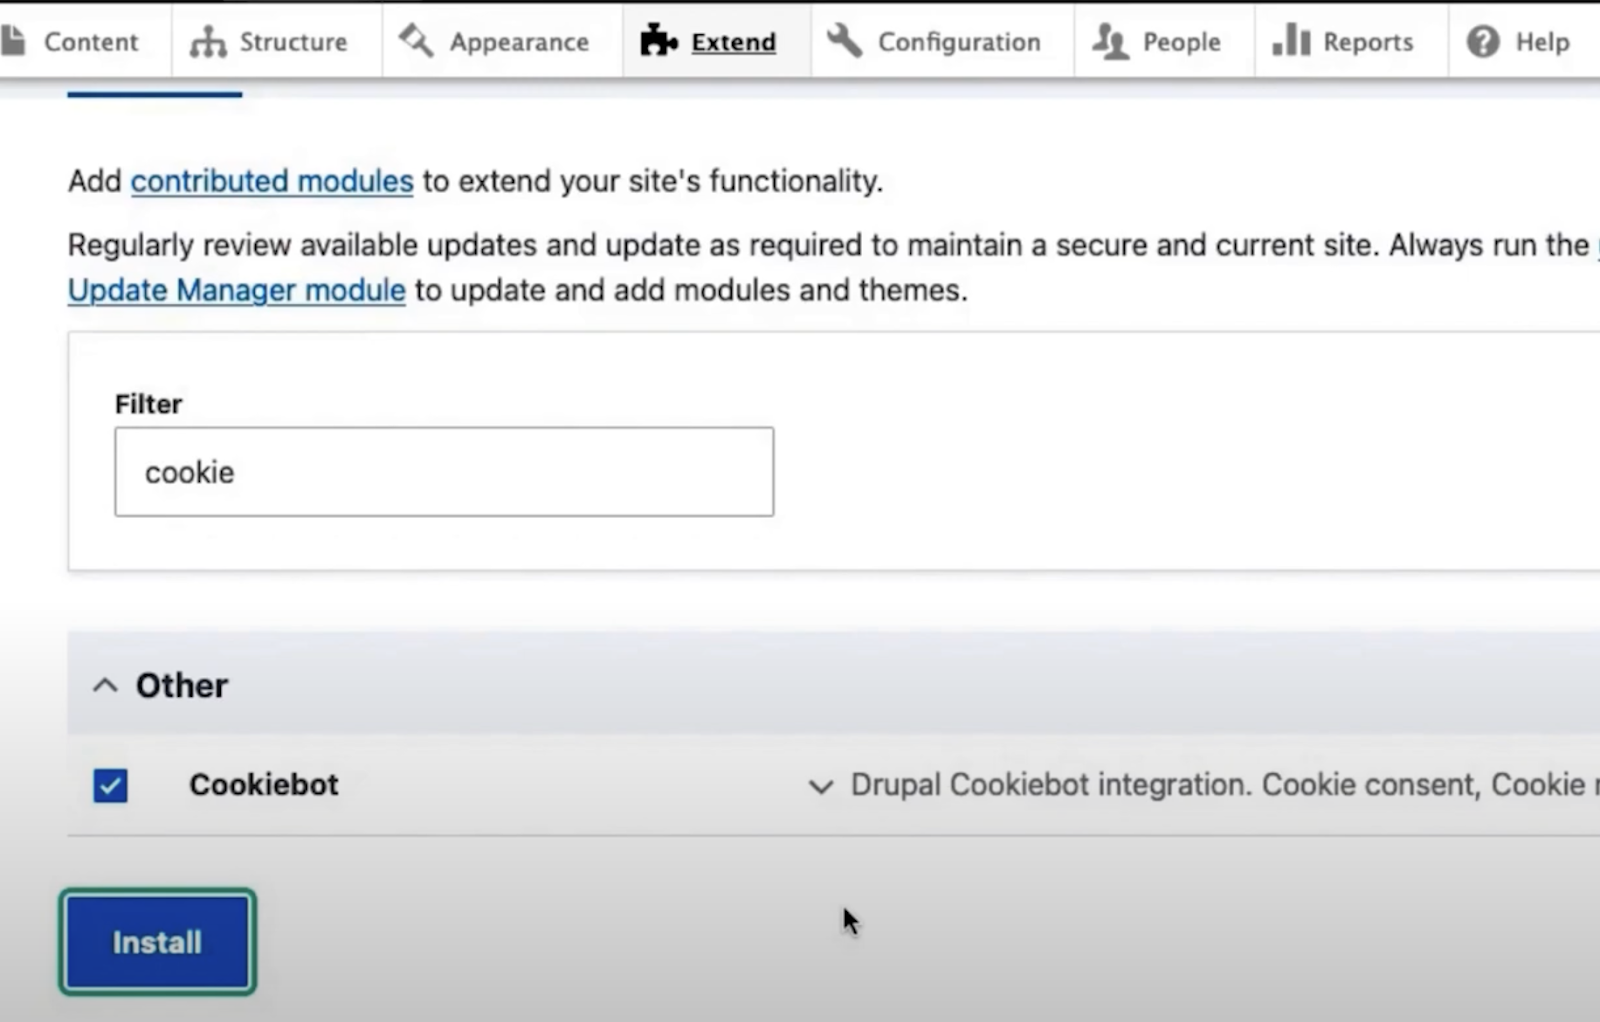Click the Configuration wrench icon
The width and height of the screenshot is (1600, 1022).
(845, 41)
